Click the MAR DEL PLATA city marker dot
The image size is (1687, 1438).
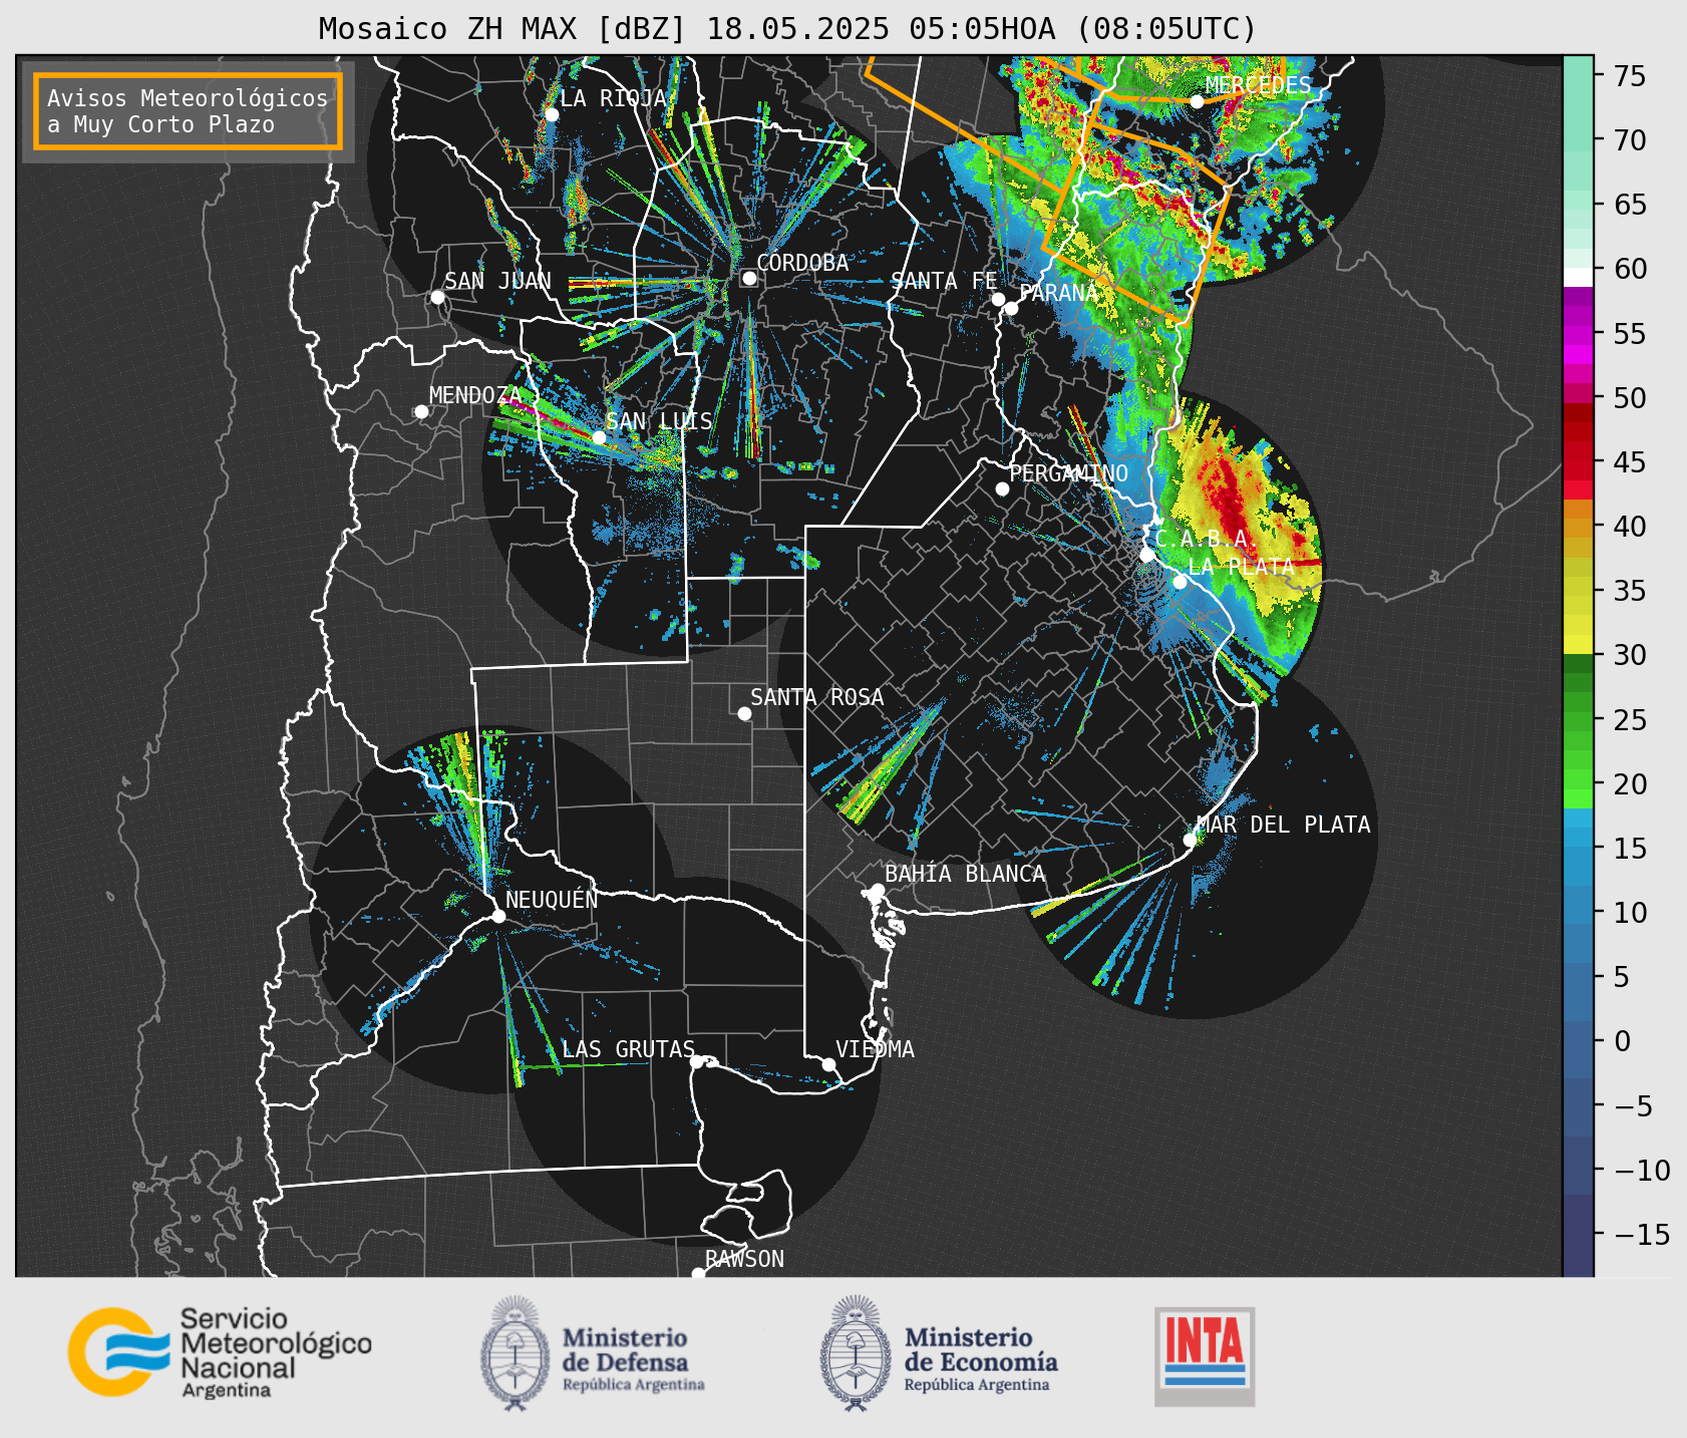[x=1190, y=840]
